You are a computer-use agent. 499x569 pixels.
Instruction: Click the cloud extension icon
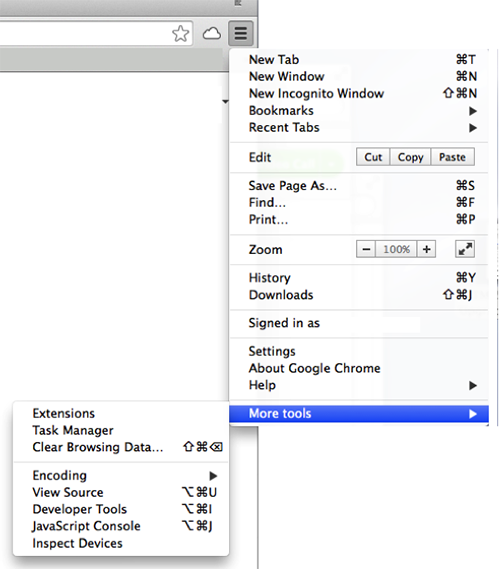tap(212, 34)
